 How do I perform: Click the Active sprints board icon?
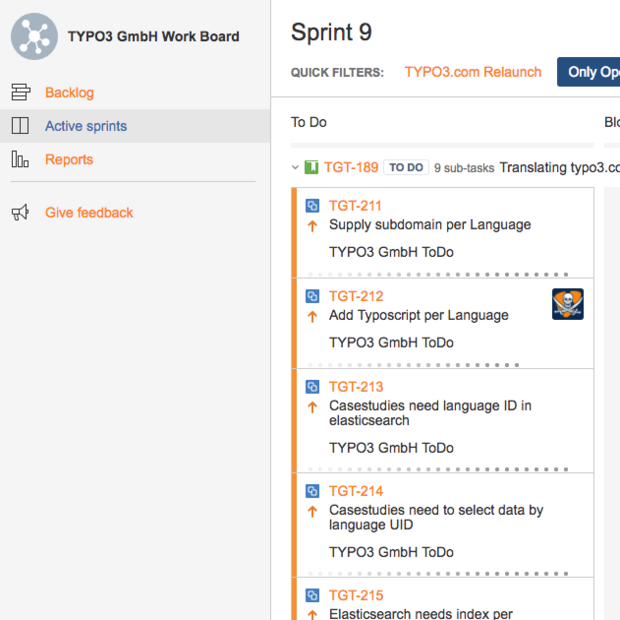pyautogui.click(x=20, y=126)
